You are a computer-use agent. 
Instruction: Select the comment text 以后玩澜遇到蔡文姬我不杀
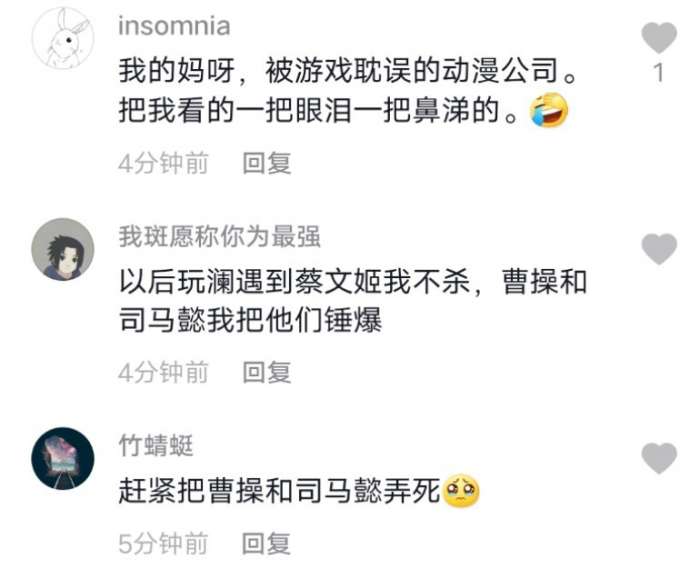pos(295,282)
